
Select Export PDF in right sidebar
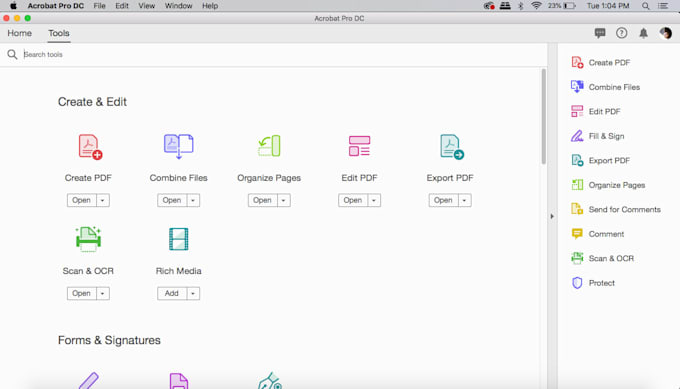coord(600,160)
